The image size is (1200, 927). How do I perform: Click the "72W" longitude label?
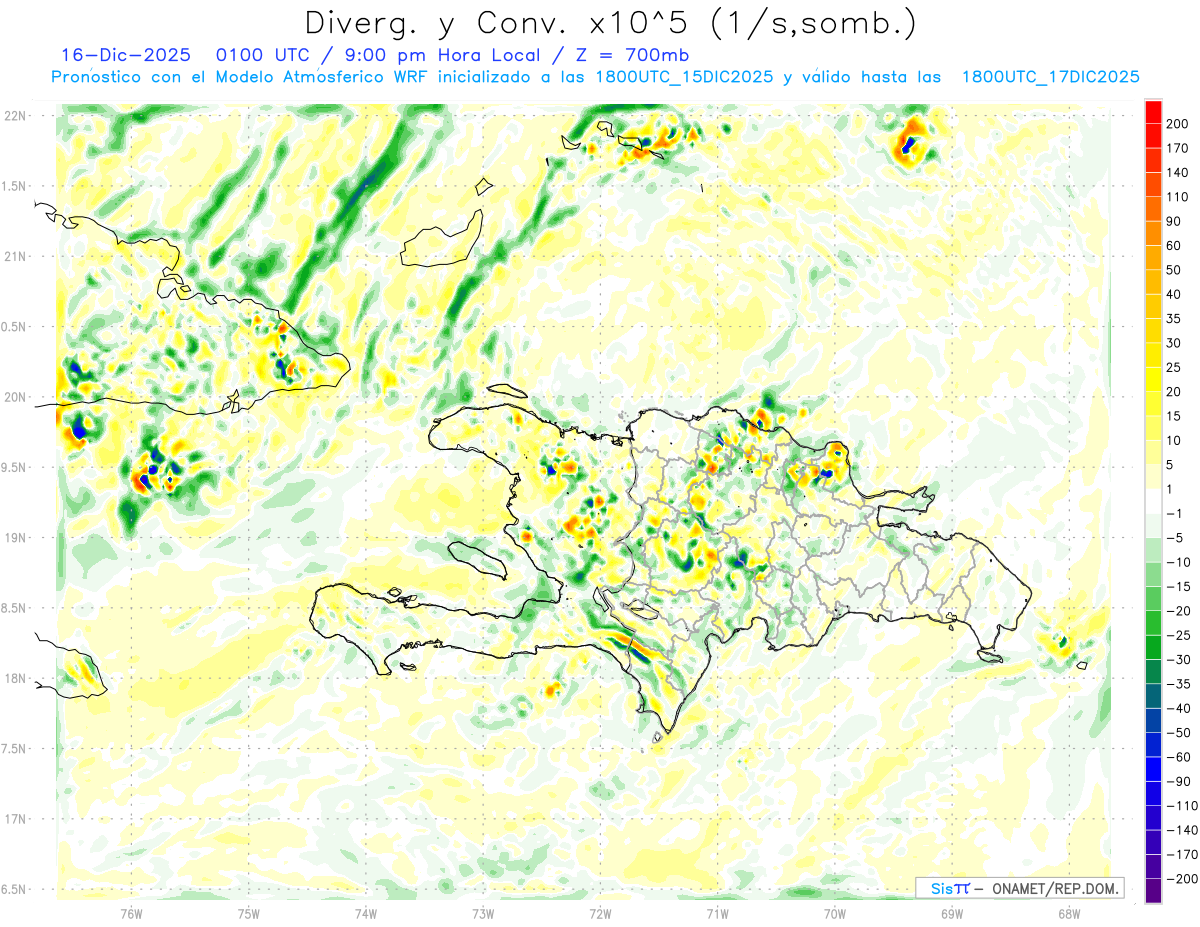(600, 912)
